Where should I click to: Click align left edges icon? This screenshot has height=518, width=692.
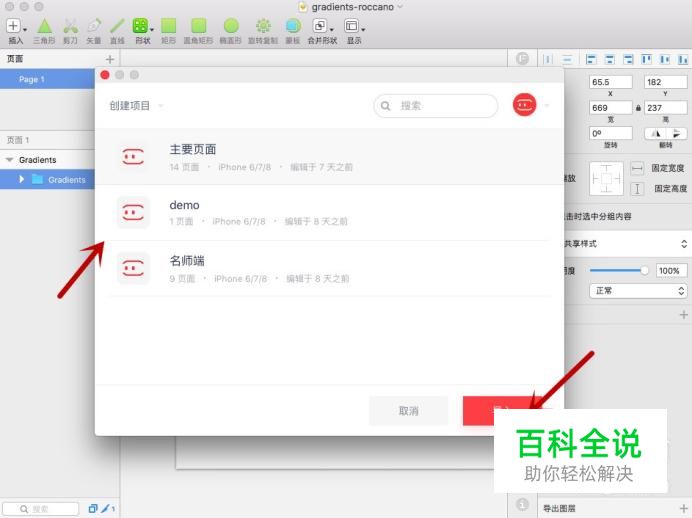tap(590, 59)
